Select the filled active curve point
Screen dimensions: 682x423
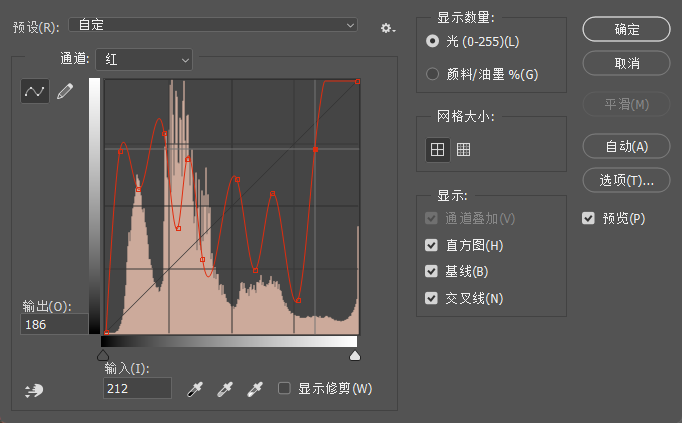pos(315,149)
